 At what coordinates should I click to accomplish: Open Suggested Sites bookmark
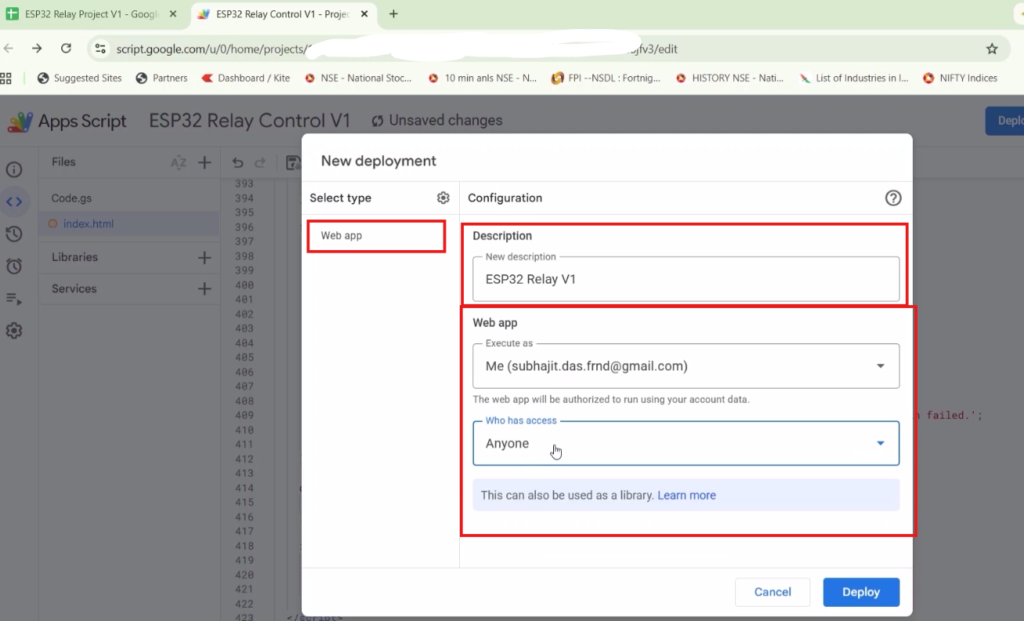click(x=80, y=78)
